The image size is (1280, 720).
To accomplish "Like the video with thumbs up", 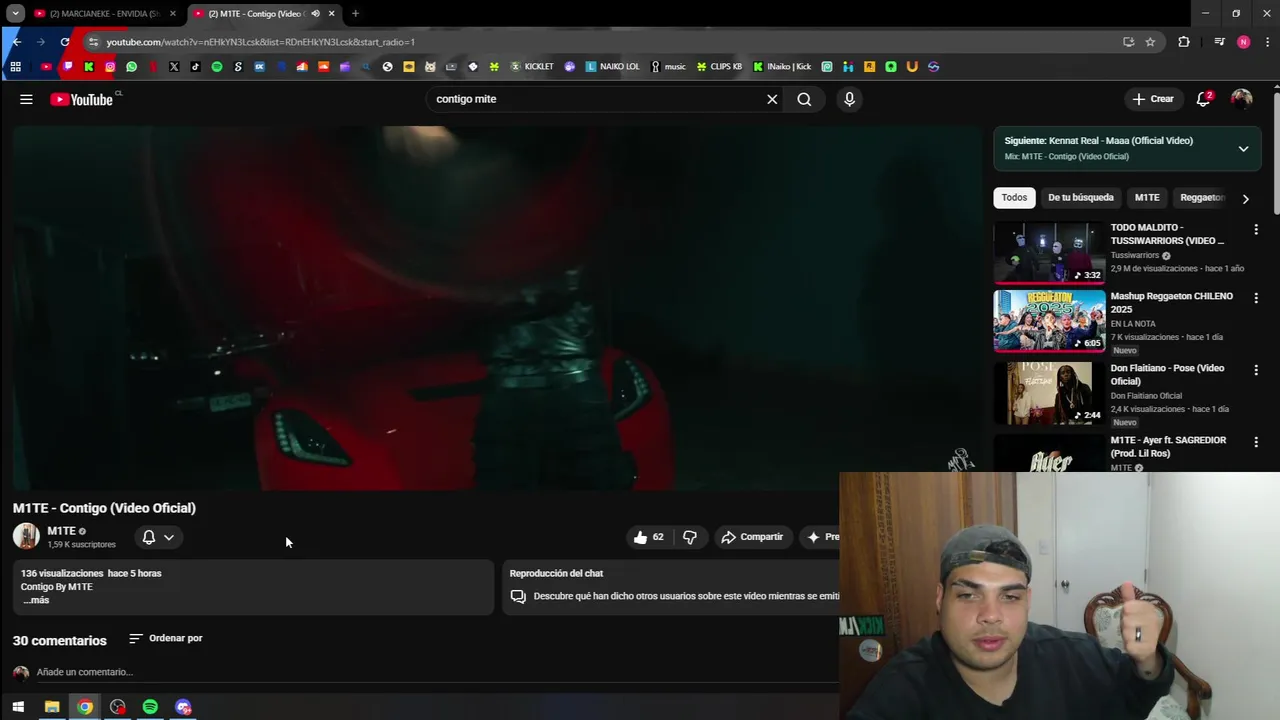I will [x=648, y=537].
